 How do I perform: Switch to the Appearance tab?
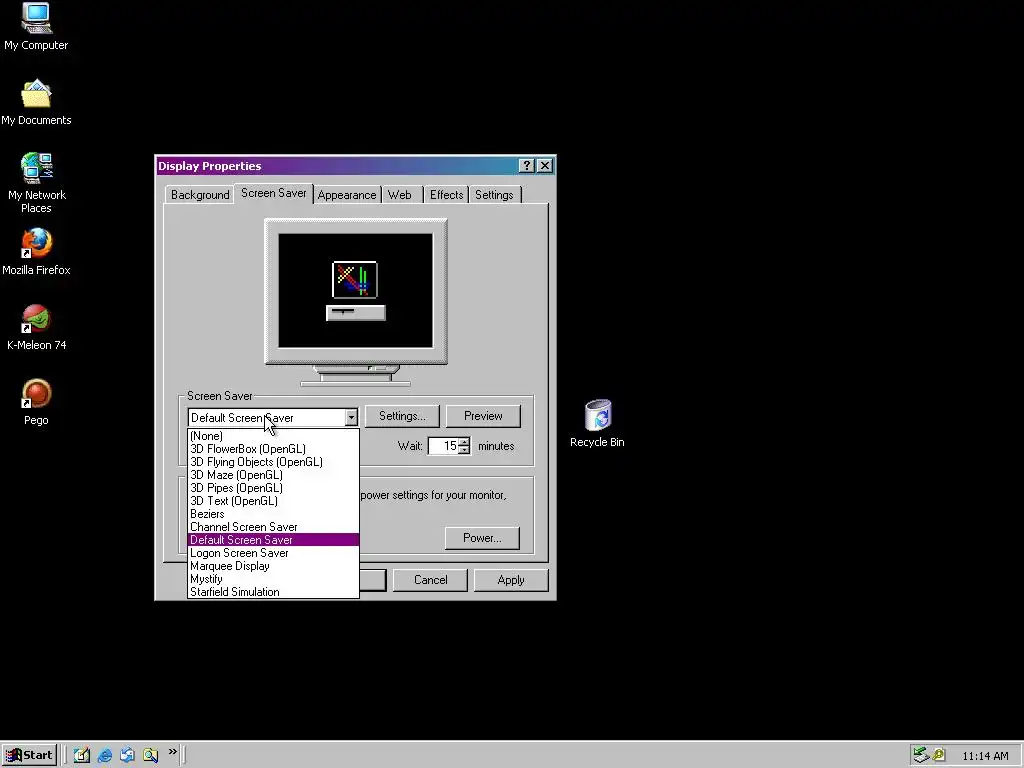347,195
